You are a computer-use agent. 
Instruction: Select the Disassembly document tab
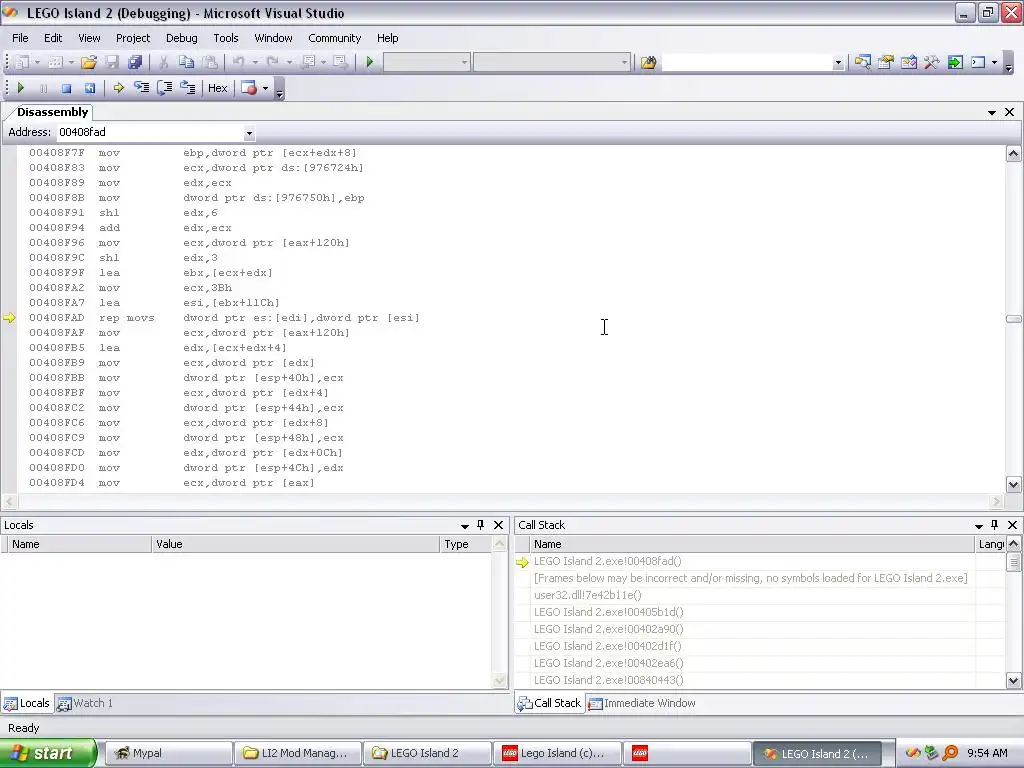pos(52,112)
